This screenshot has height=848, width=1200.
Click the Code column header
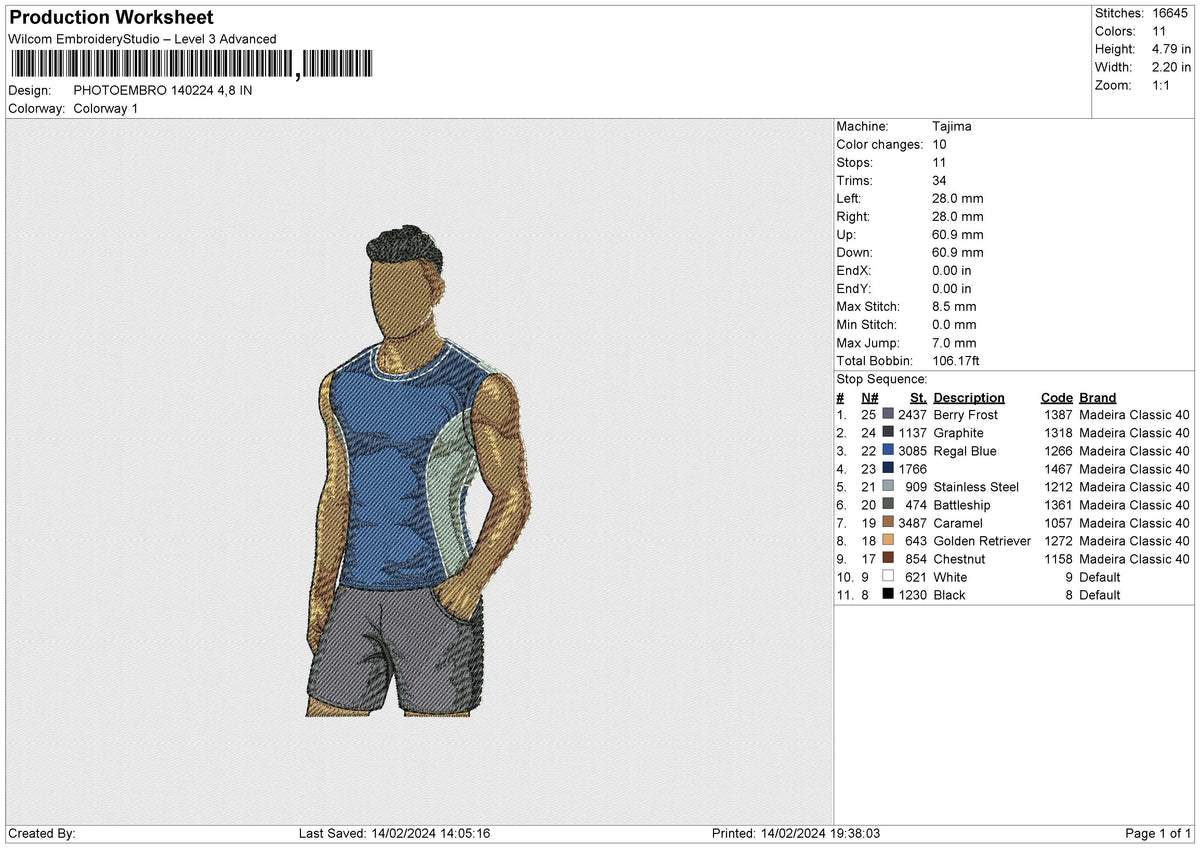coord(1056,397)
